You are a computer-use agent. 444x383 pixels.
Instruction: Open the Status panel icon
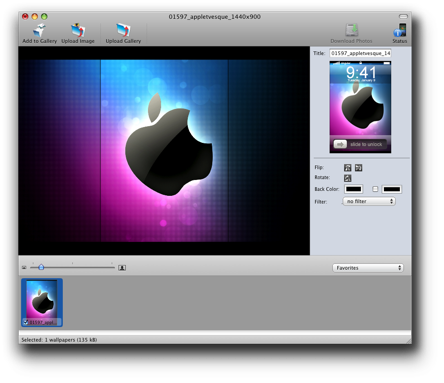[399, 33]
